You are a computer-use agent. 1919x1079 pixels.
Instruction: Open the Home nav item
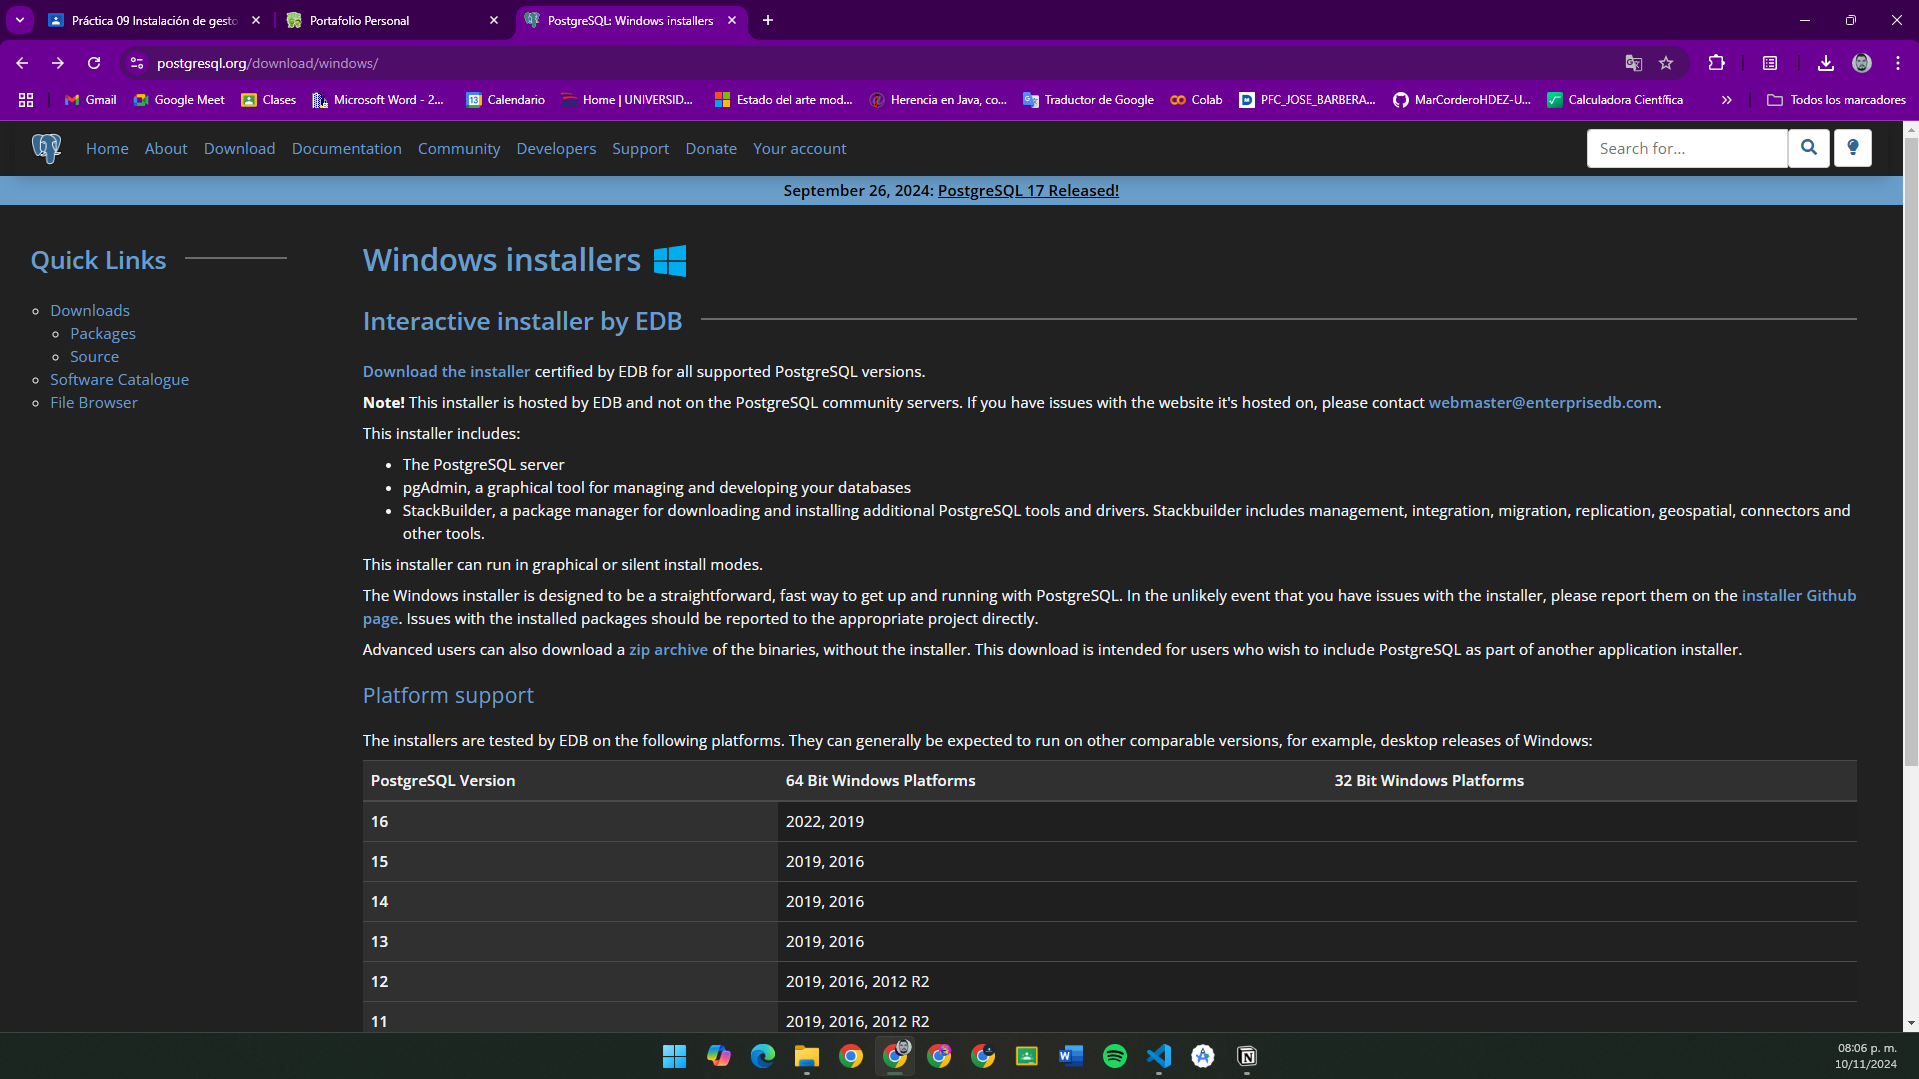(x=107, y=148)
